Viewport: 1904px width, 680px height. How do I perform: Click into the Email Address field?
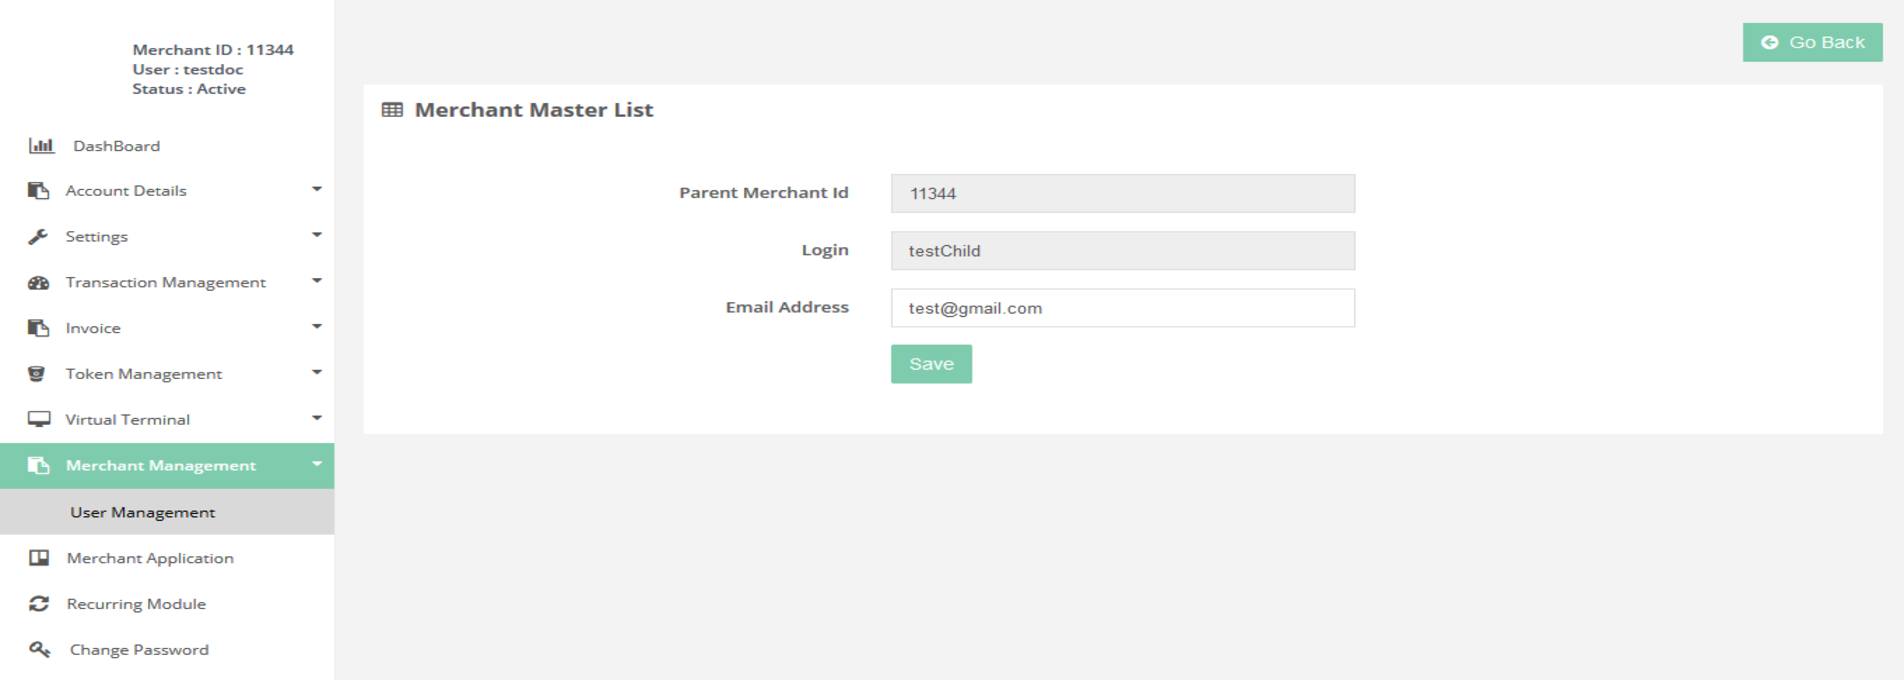1122,308
